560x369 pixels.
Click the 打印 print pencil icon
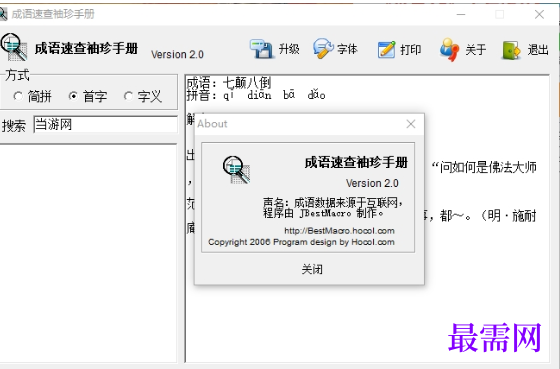coord(387,49)
